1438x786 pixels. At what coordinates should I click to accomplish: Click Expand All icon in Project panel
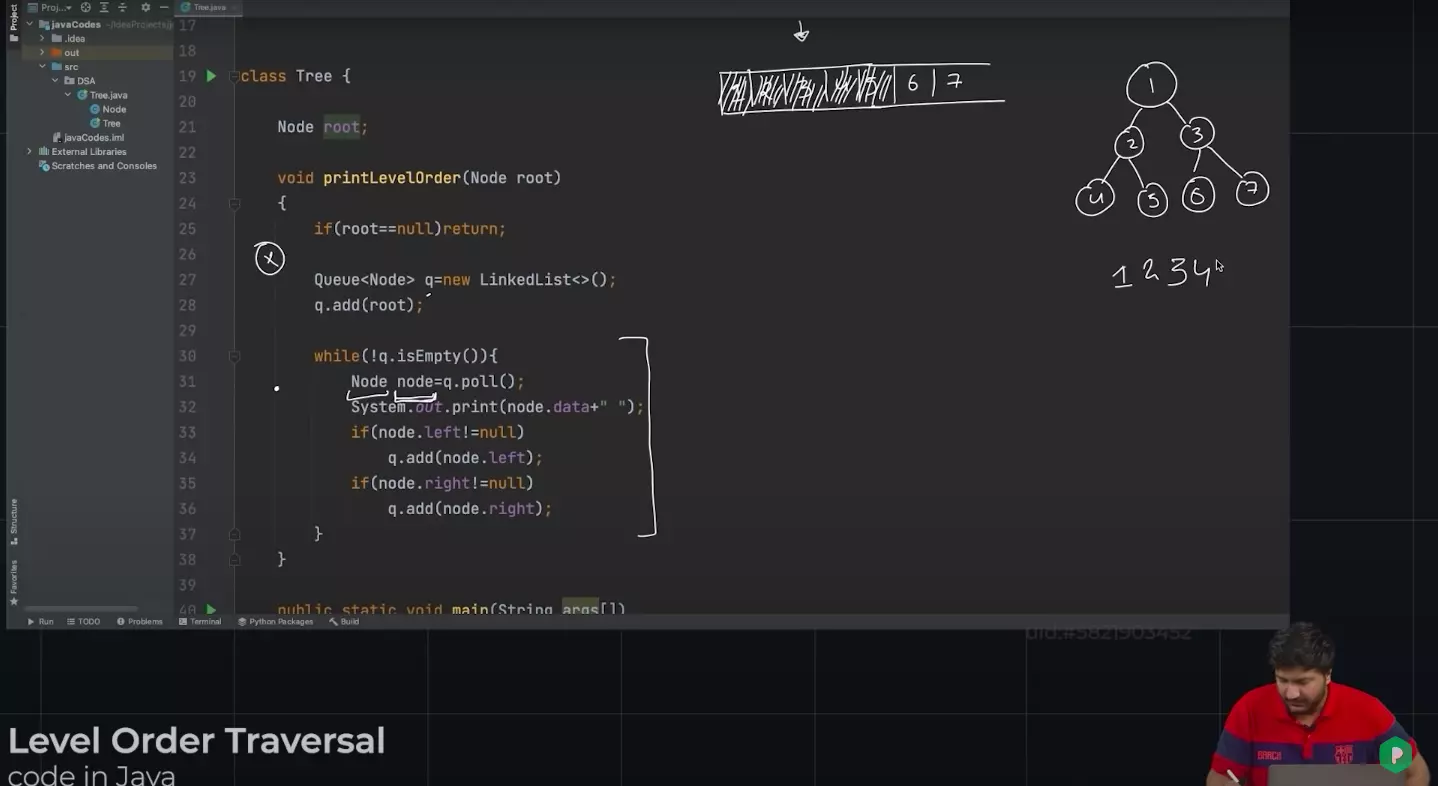click(x=104, y=8)
